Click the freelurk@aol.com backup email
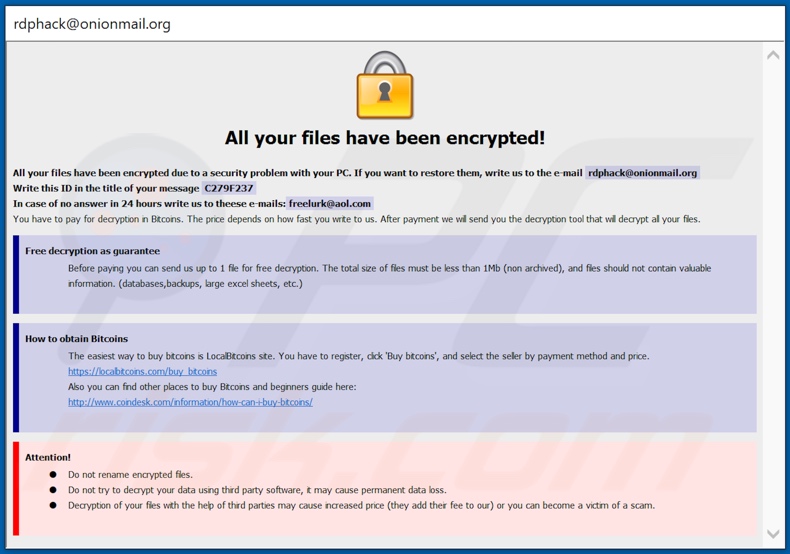Image resolution: width=790 pixels, height=554 pixels. click(x=330, y=203)
